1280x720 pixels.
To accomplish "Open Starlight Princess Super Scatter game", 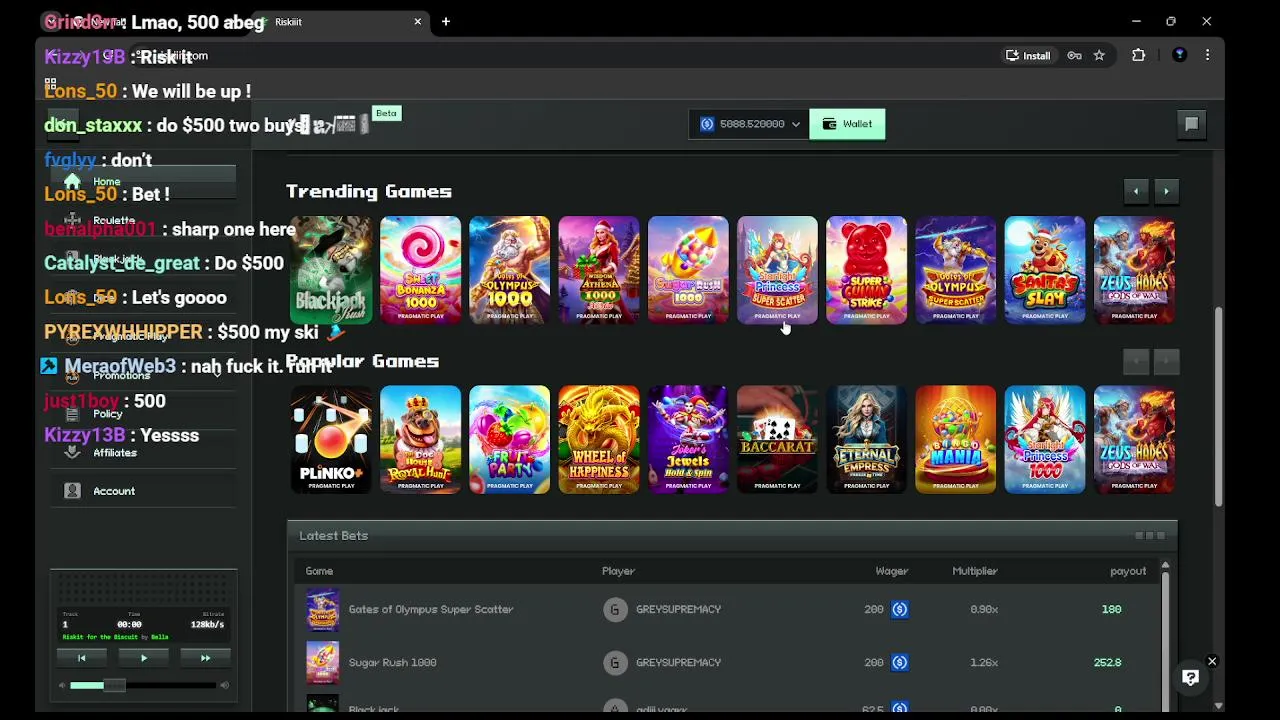I will [777, 270].
